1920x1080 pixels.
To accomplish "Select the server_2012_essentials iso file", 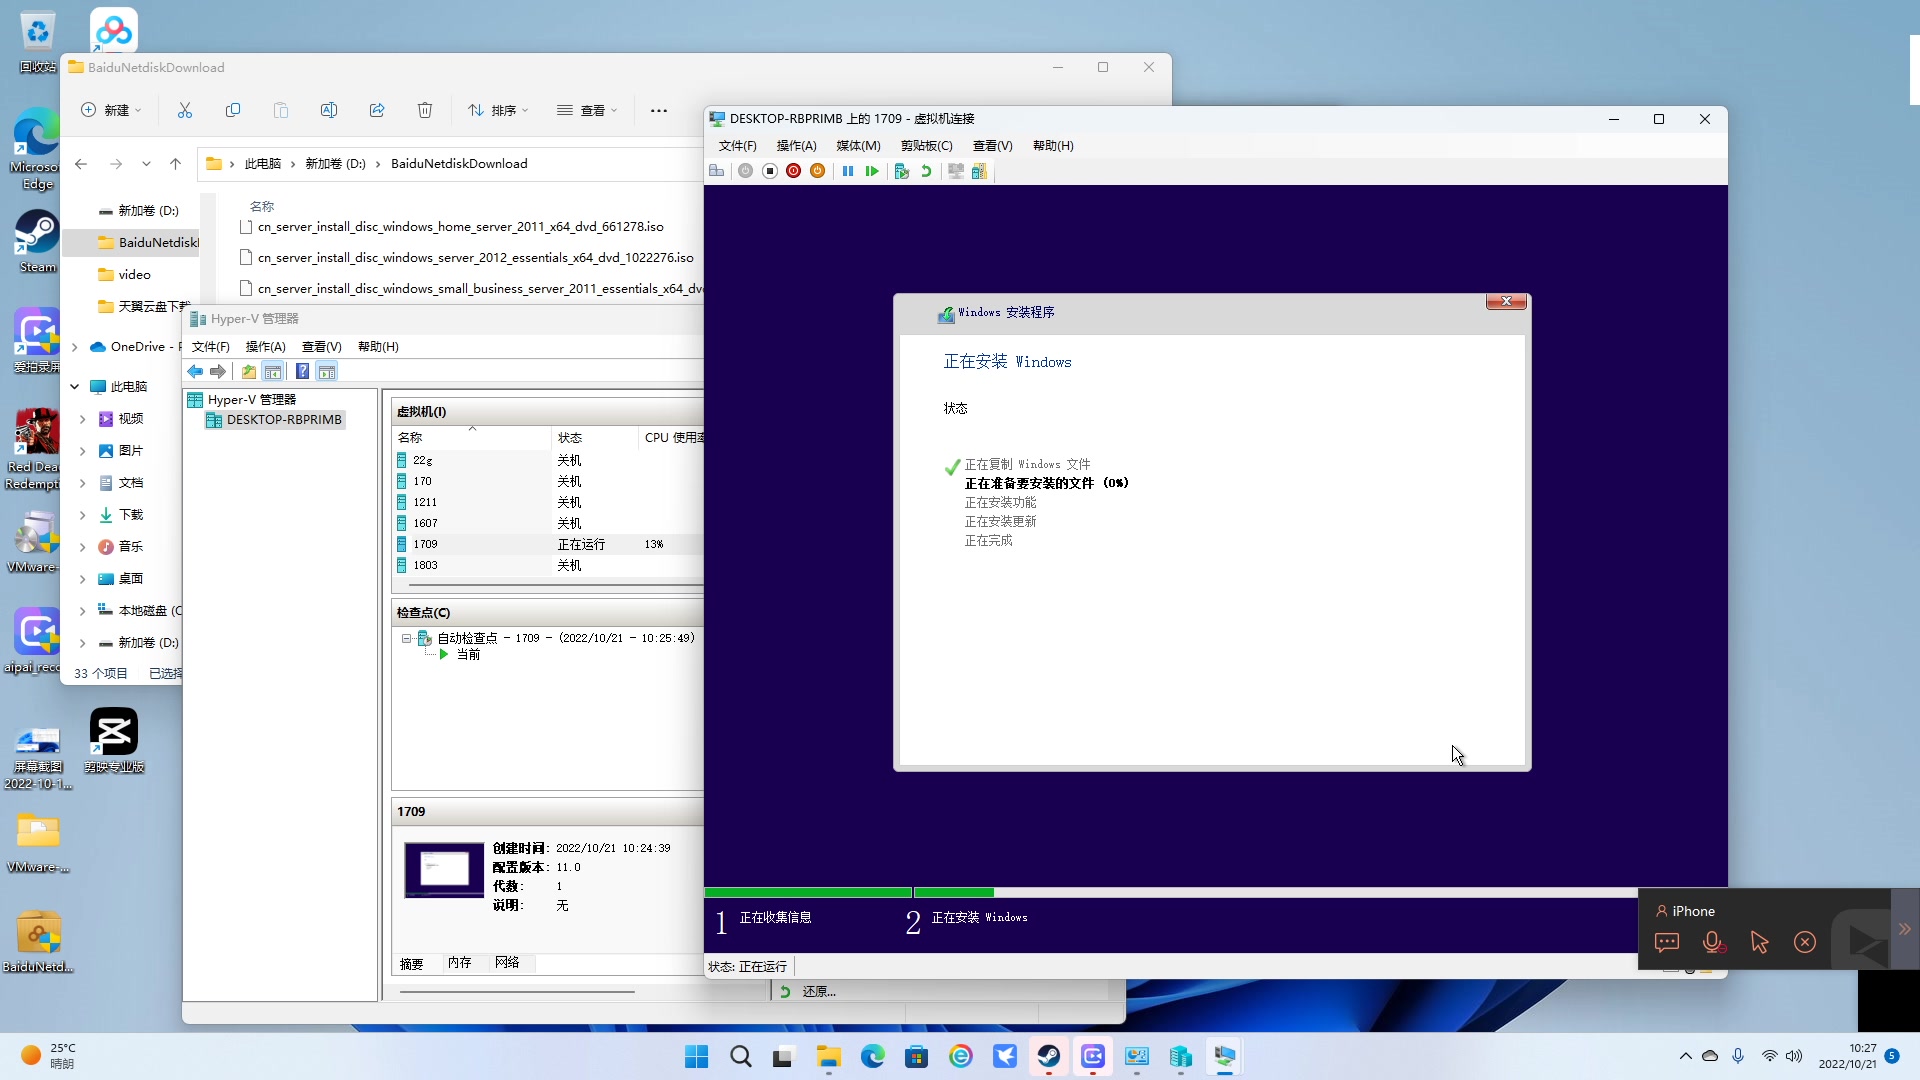I will [475, 258].
